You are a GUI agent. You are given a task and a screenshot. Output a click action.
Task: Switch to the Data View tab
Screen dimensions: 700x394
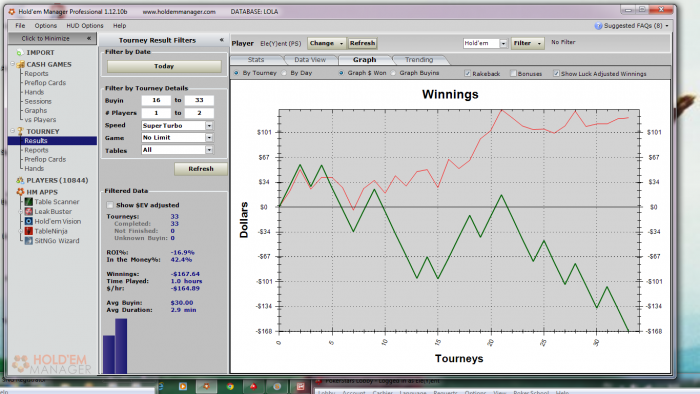click(x=310, y=60)
